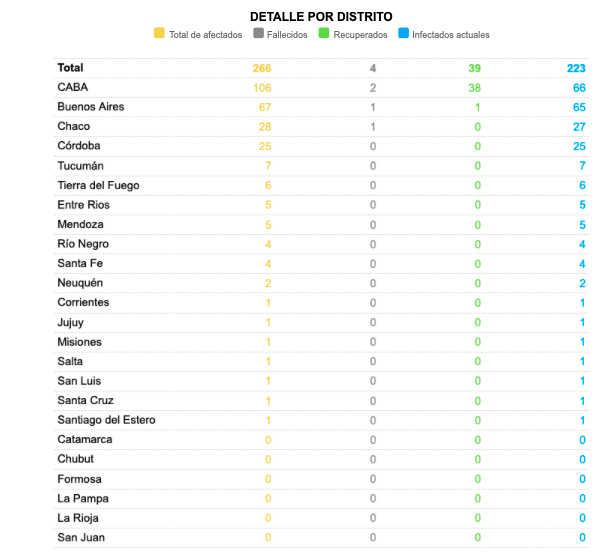This screenshot has height=559, width=612.
Task: Click the DETALLE POR DISTRITO title
Action: click(x=321, y=16)
